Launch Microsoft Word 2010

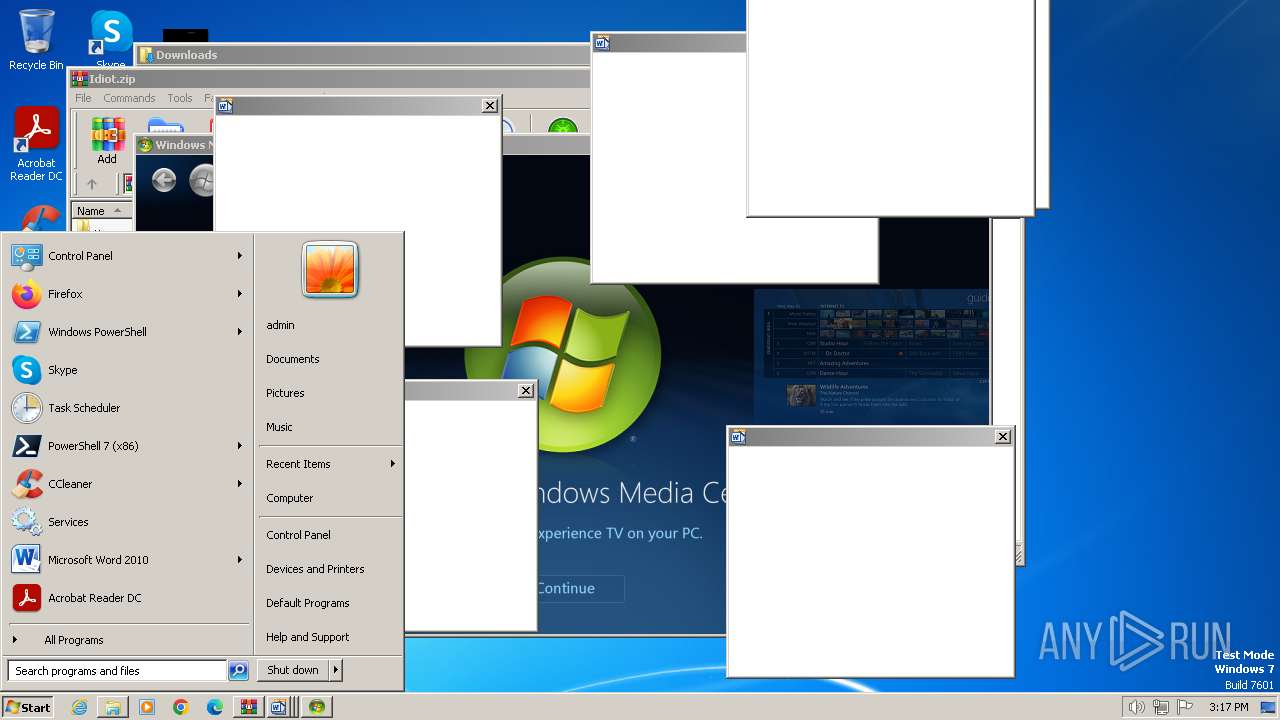pos(127,560)
